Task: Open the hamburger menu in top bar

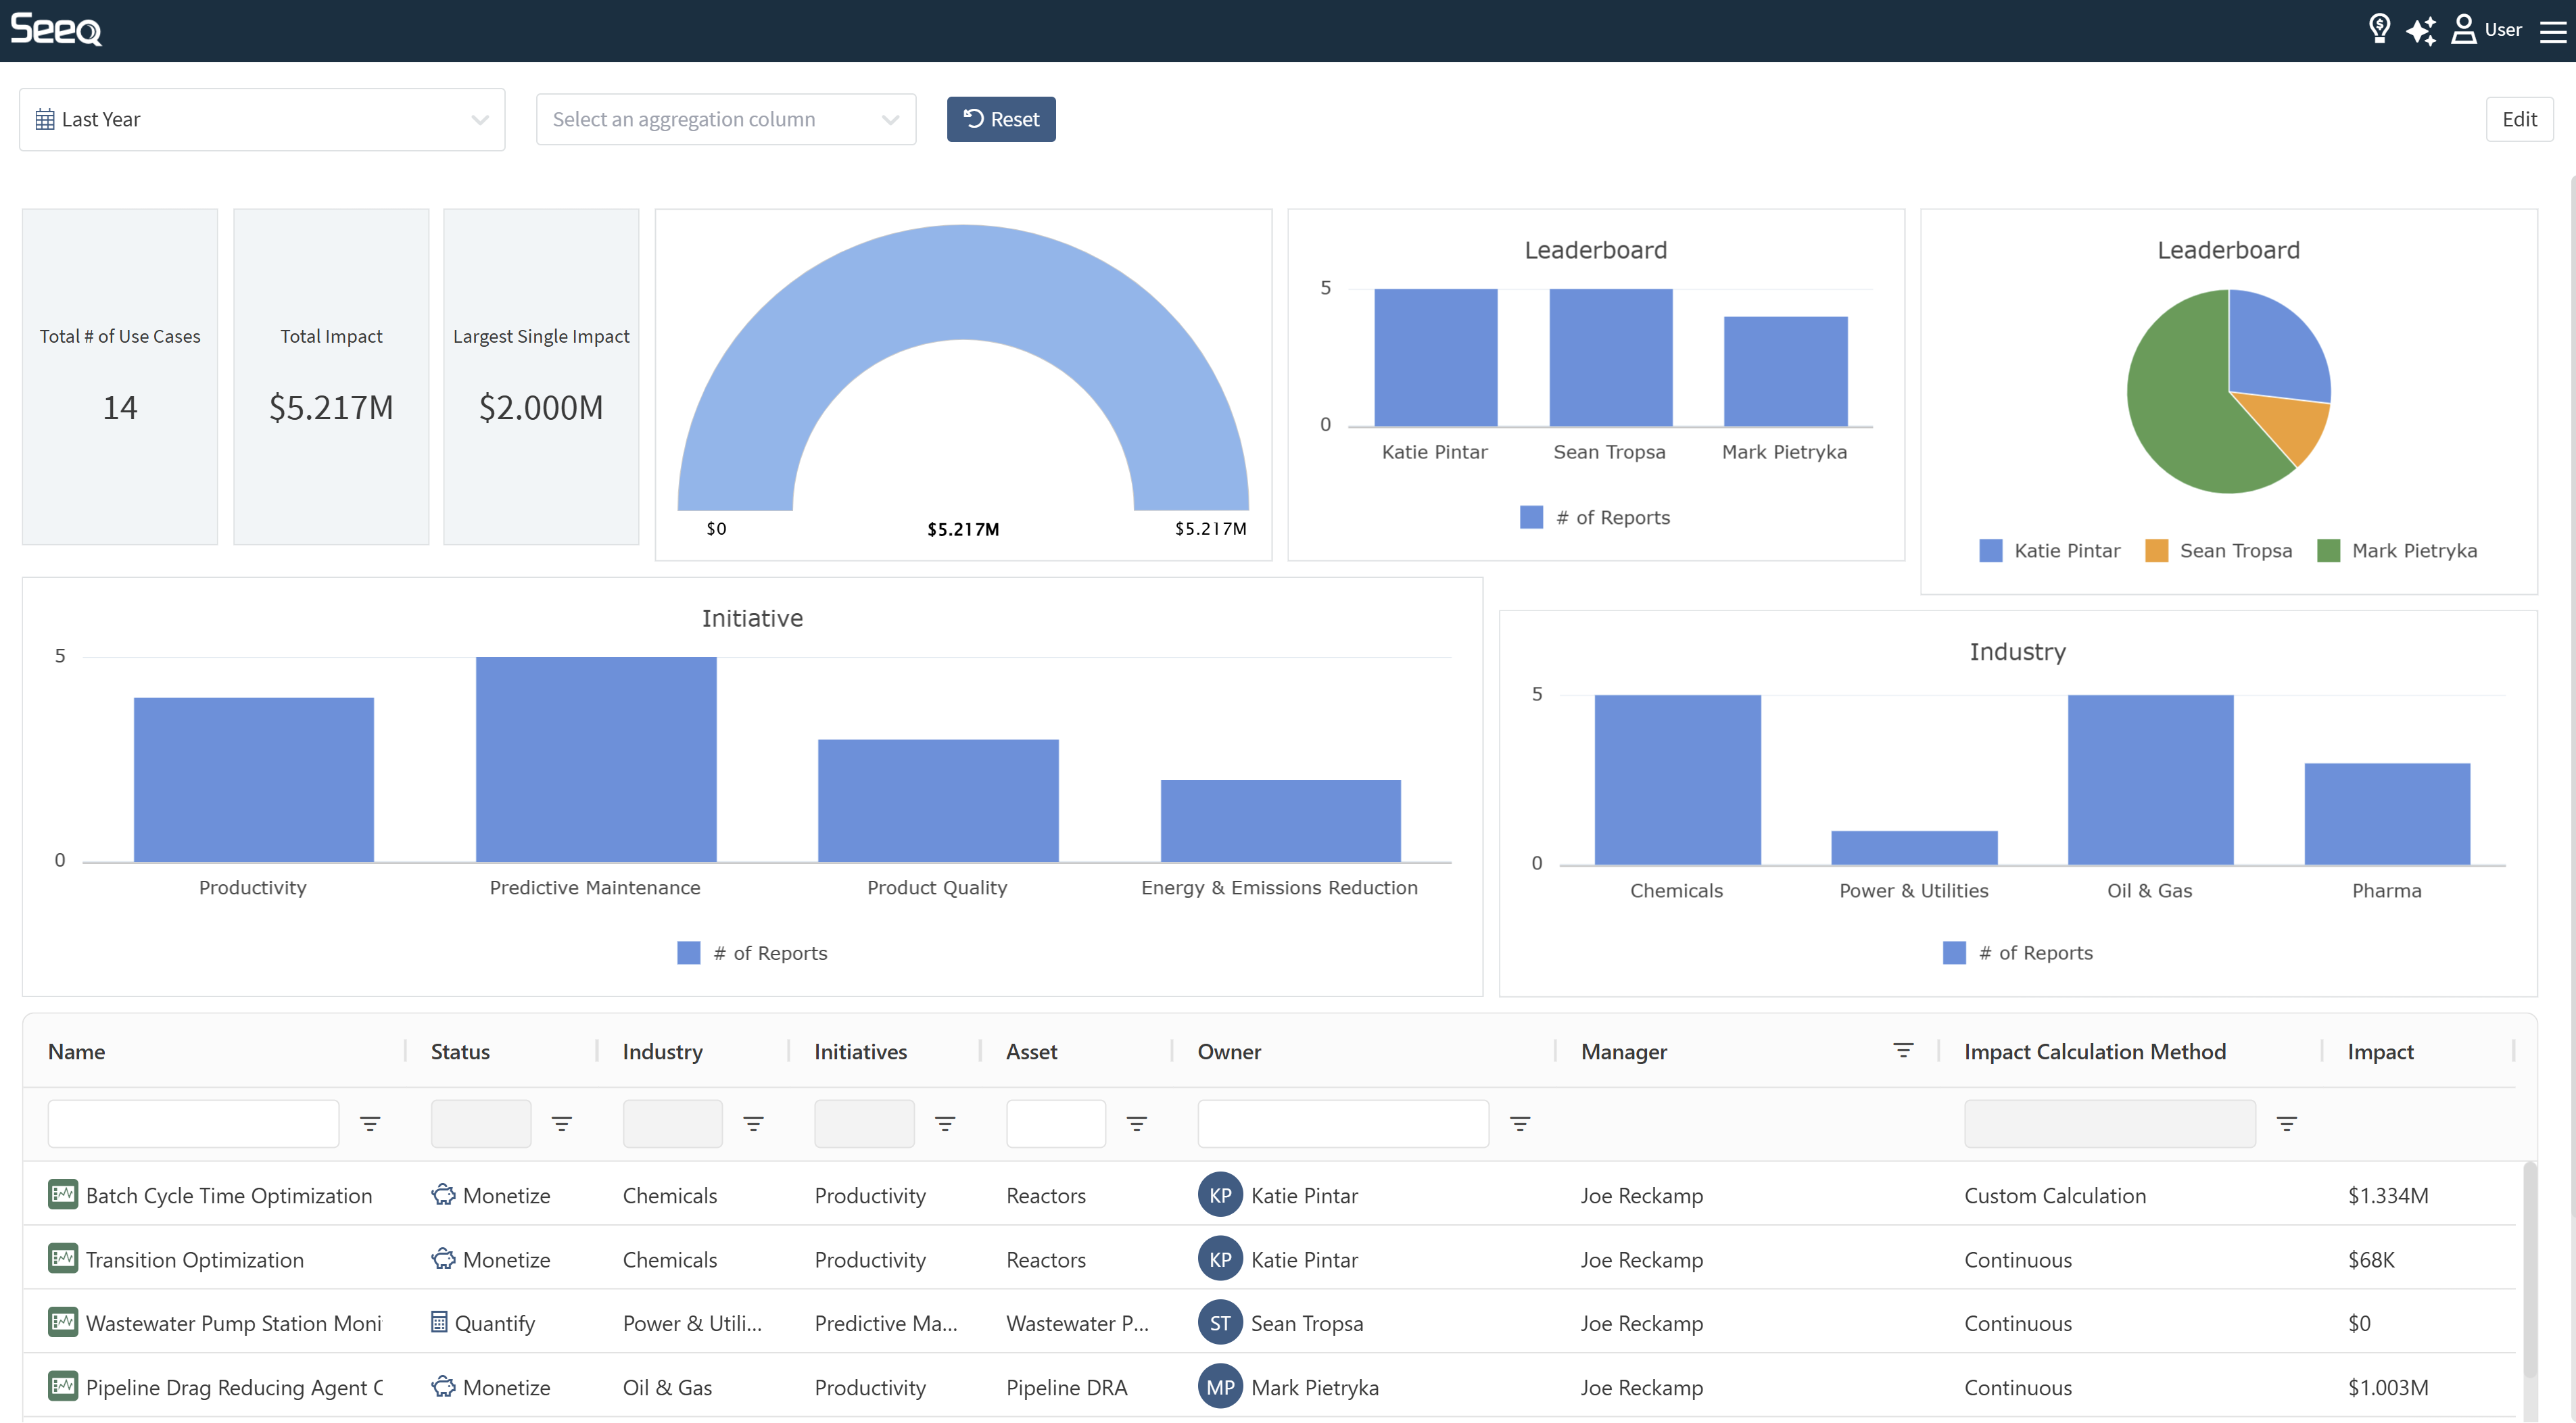Action: pos(2553,31)
